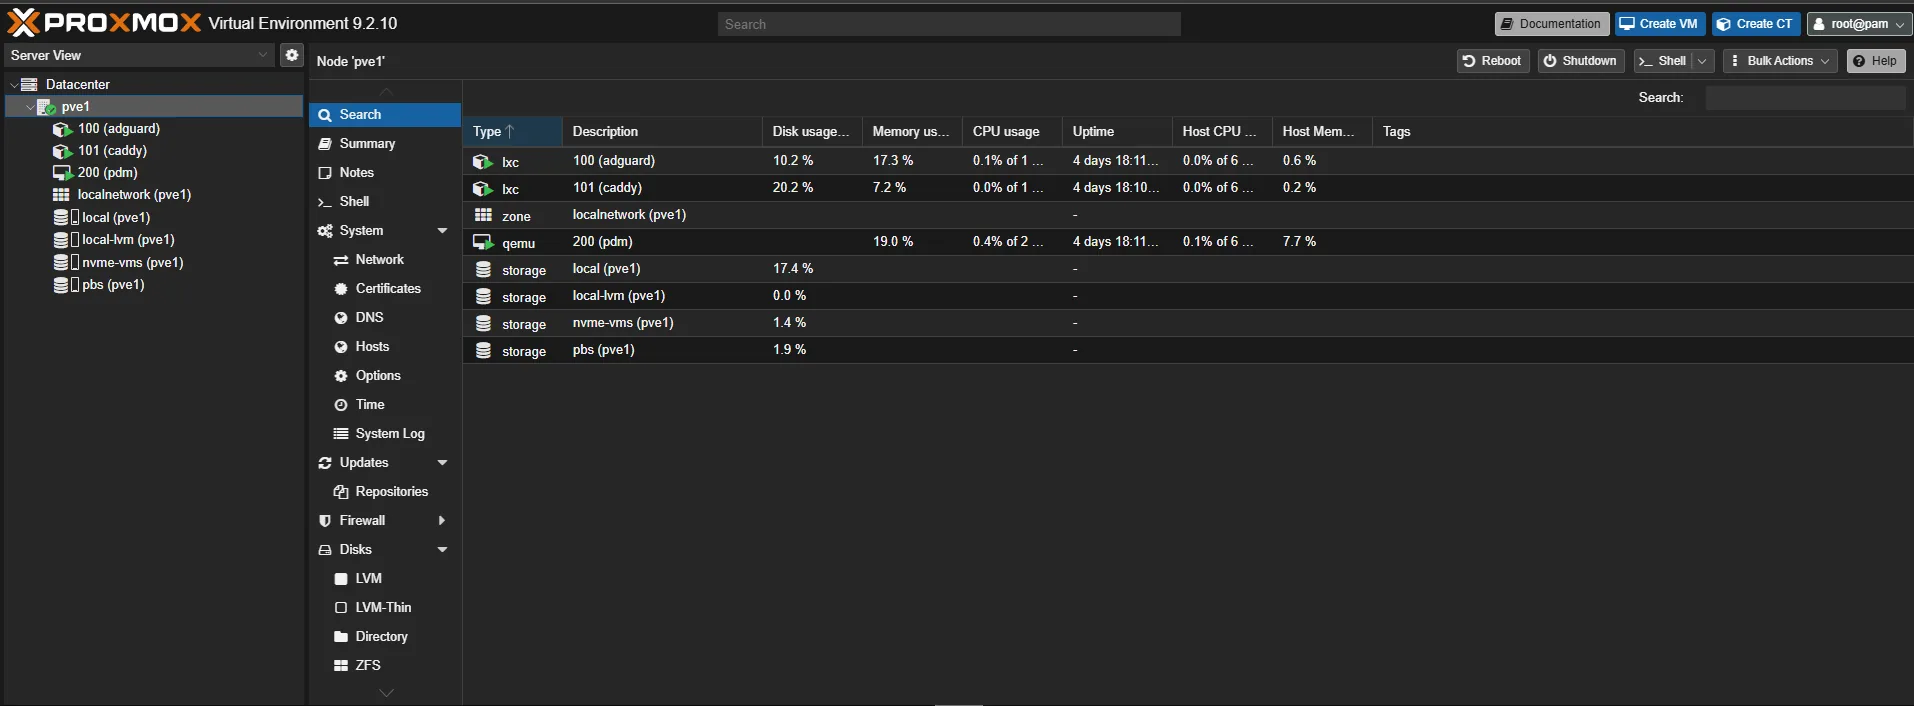
Task: Select container 100 (adguard) icon in tree
Action: click(x=62, y=129)
